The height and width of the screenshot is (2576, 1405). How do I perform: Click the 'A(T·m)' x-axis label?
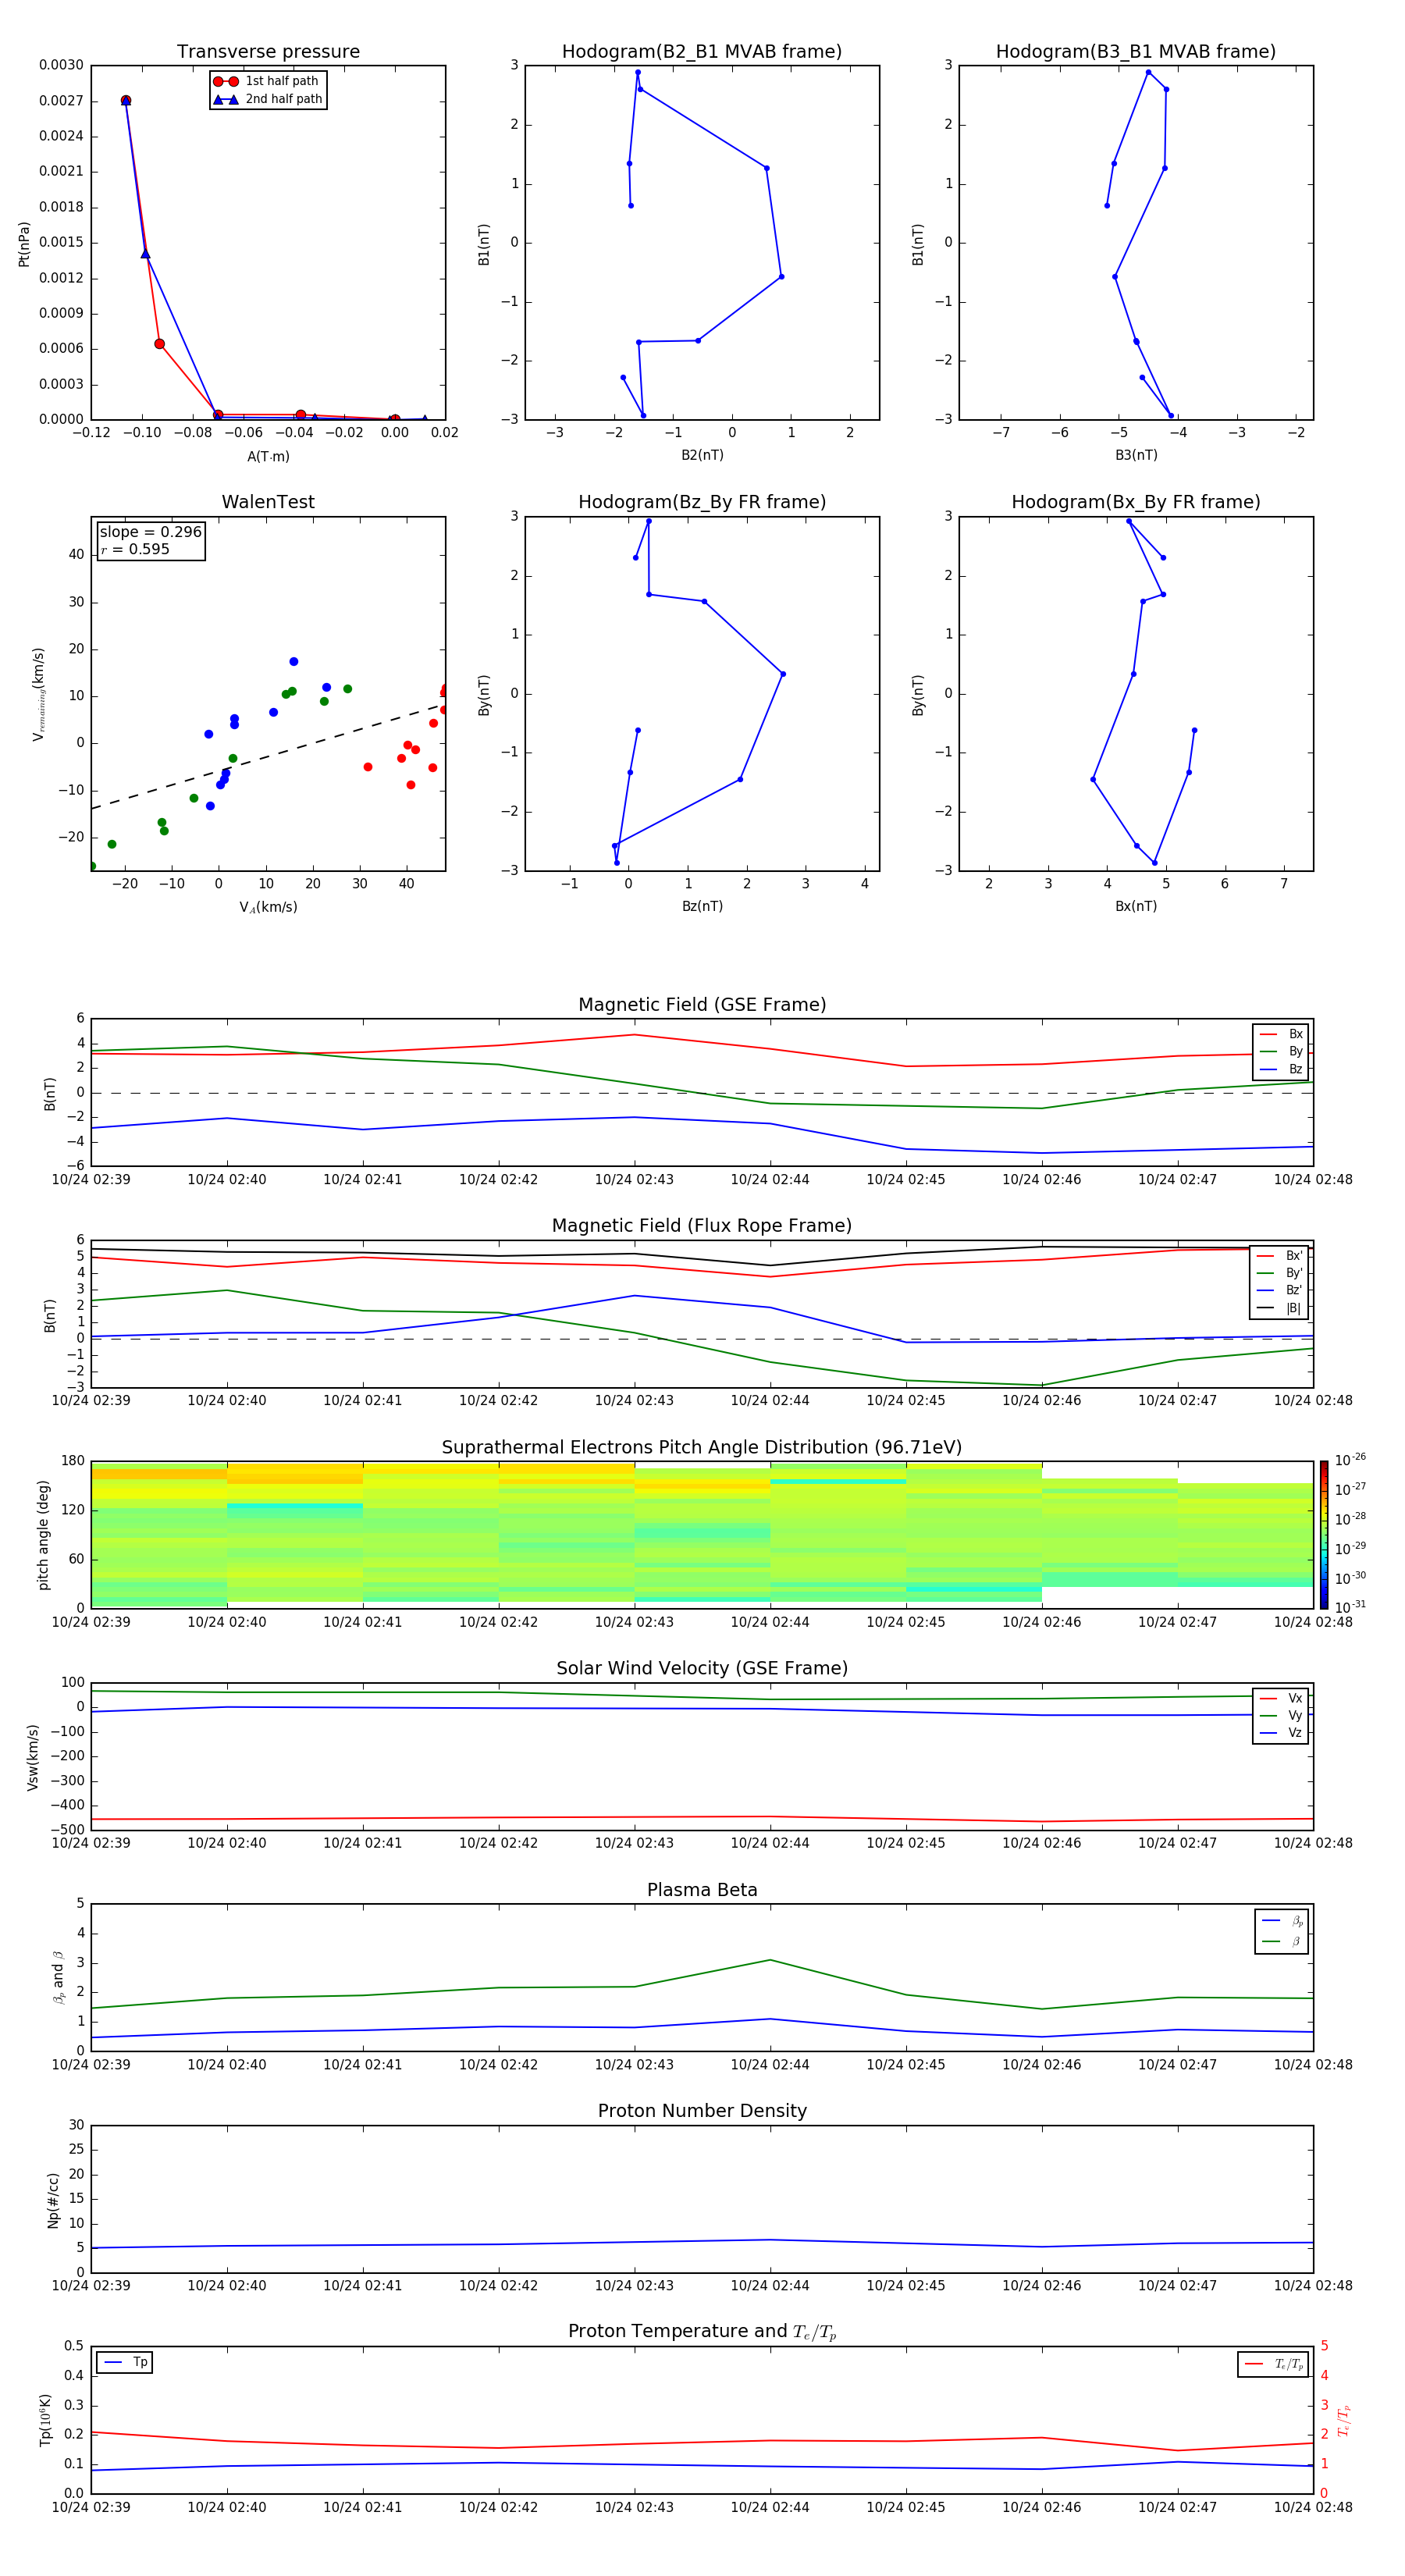(x=268, y=456)
